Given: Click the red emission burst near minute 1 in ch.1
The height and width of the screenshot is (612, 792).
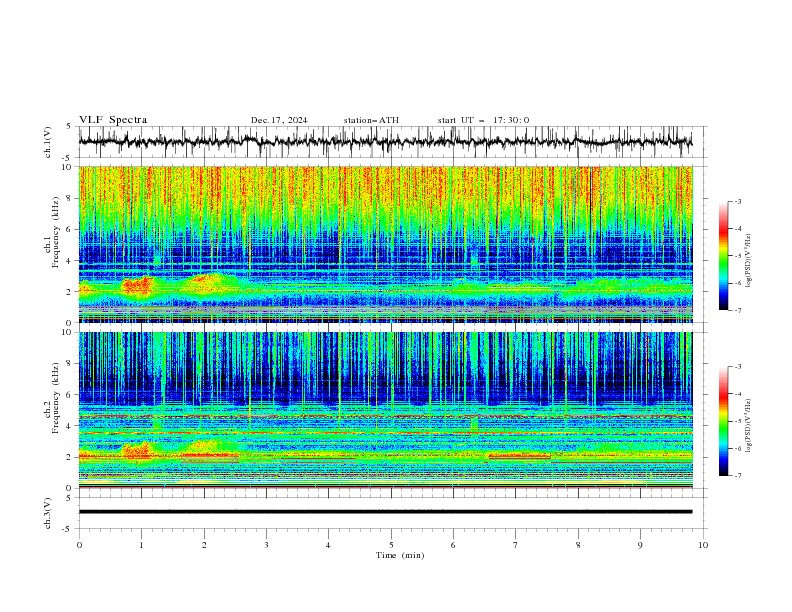Looking at the screenshot, I should point(137,286).
